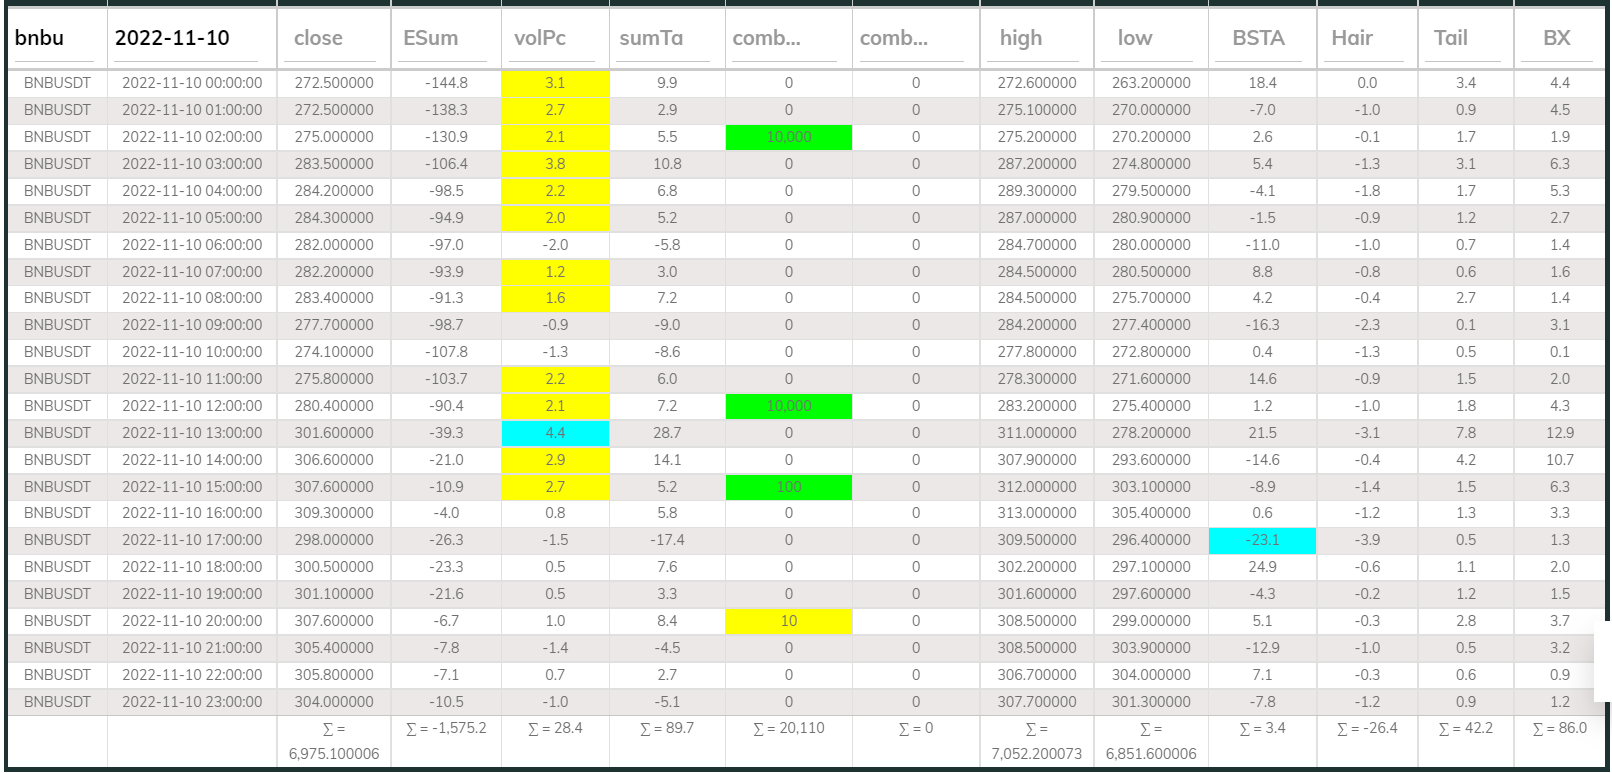Image resolution: width=1612 pixels, height=773 pixels.
Task: Click low value 278.200000
Action: tap(1151, 433)
